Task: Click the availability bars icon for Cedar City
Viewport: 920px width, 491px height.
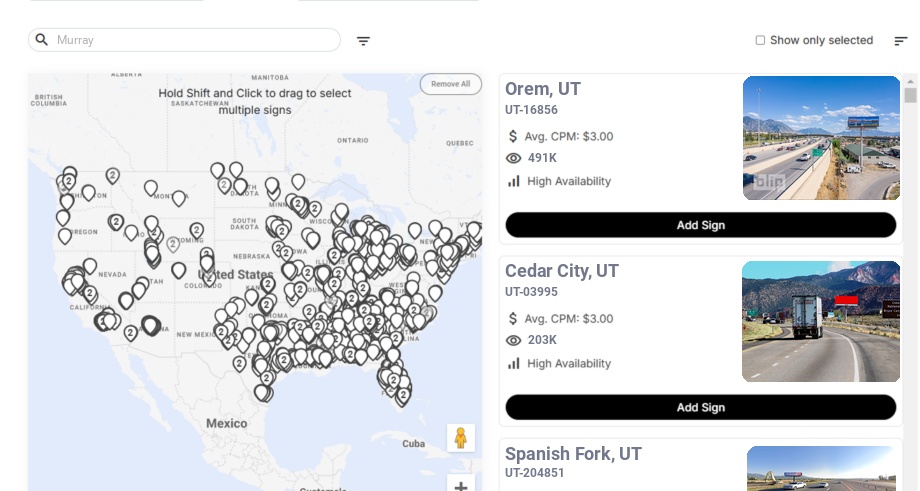Action: (514, 363)
